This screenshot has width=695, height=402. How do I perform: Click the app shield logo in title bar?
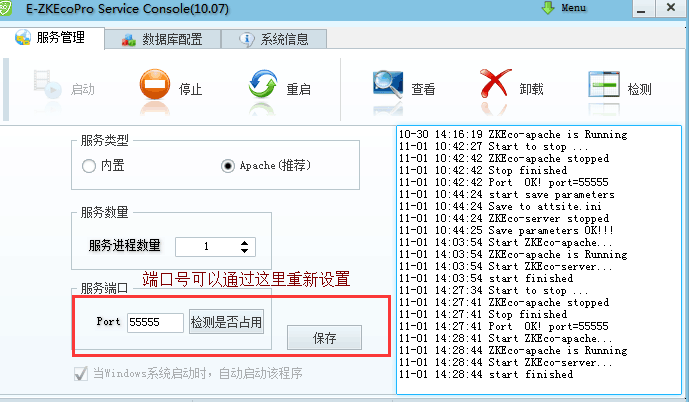coord(5,8)
